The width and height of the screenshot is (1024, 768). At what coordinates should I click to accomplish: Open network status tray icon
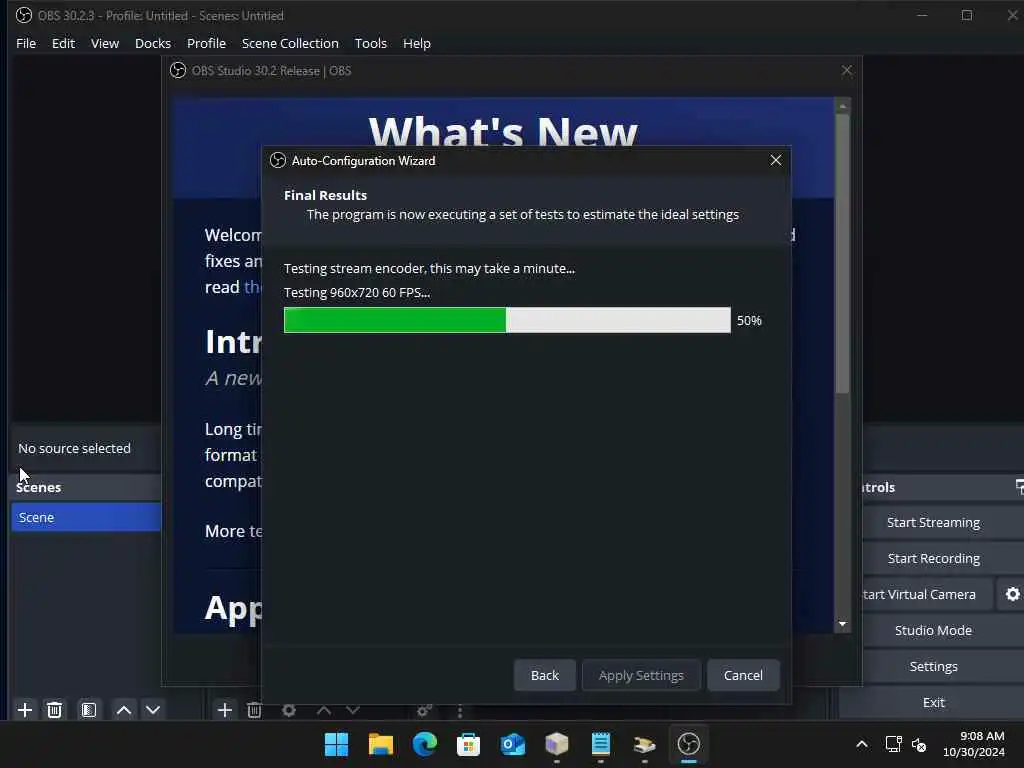(893, 744)
